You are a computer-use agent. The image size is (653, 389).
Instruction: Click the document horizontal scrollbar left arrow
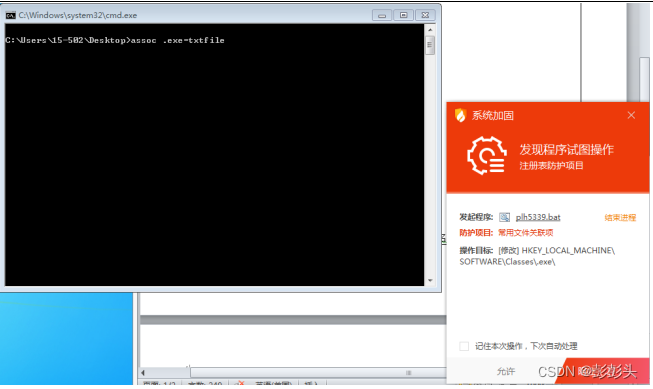tap(143, 373)
